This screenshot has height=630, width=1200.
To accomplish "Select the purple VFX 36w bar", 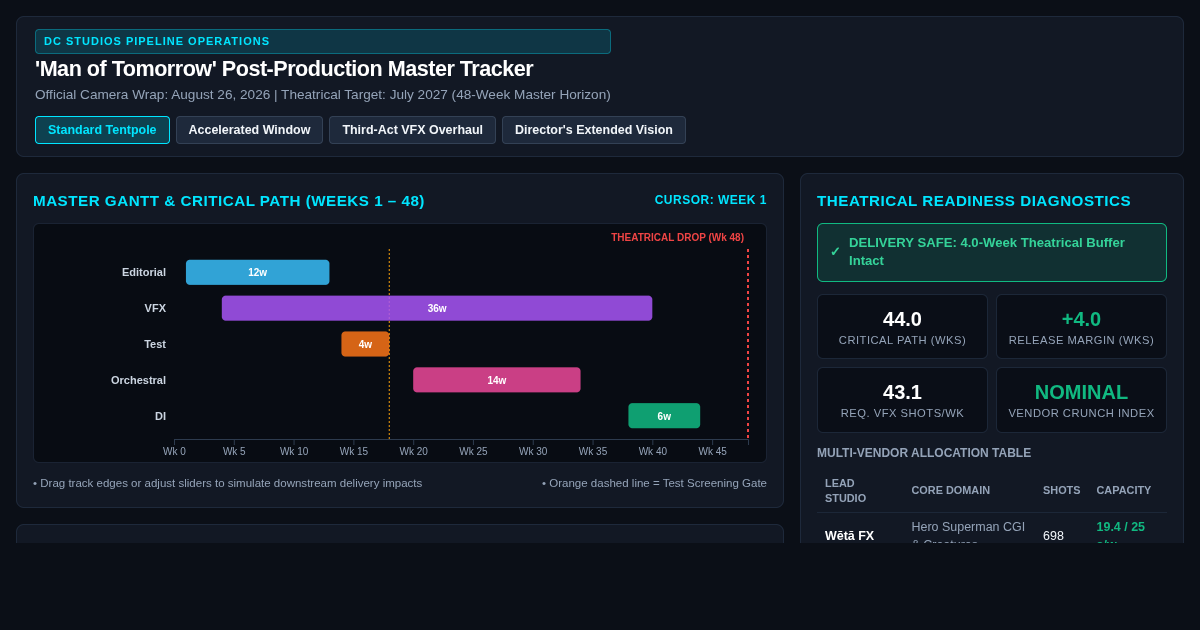I will (437, 308).
